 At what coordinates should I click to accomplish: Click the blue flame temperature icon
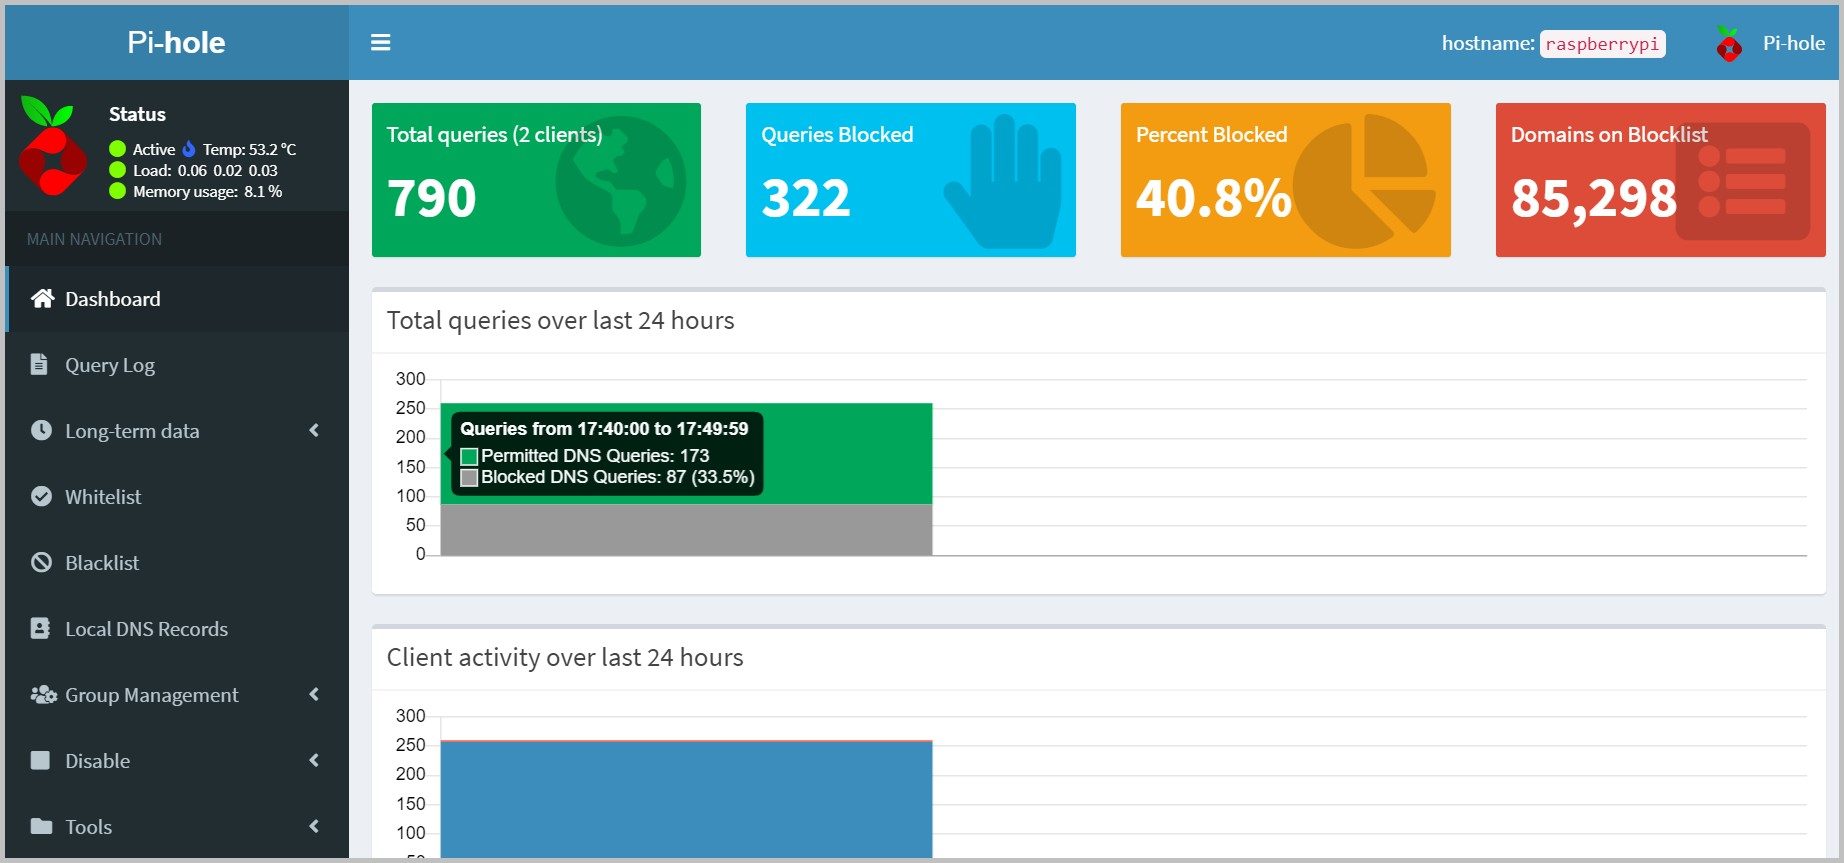click(188, 149)
